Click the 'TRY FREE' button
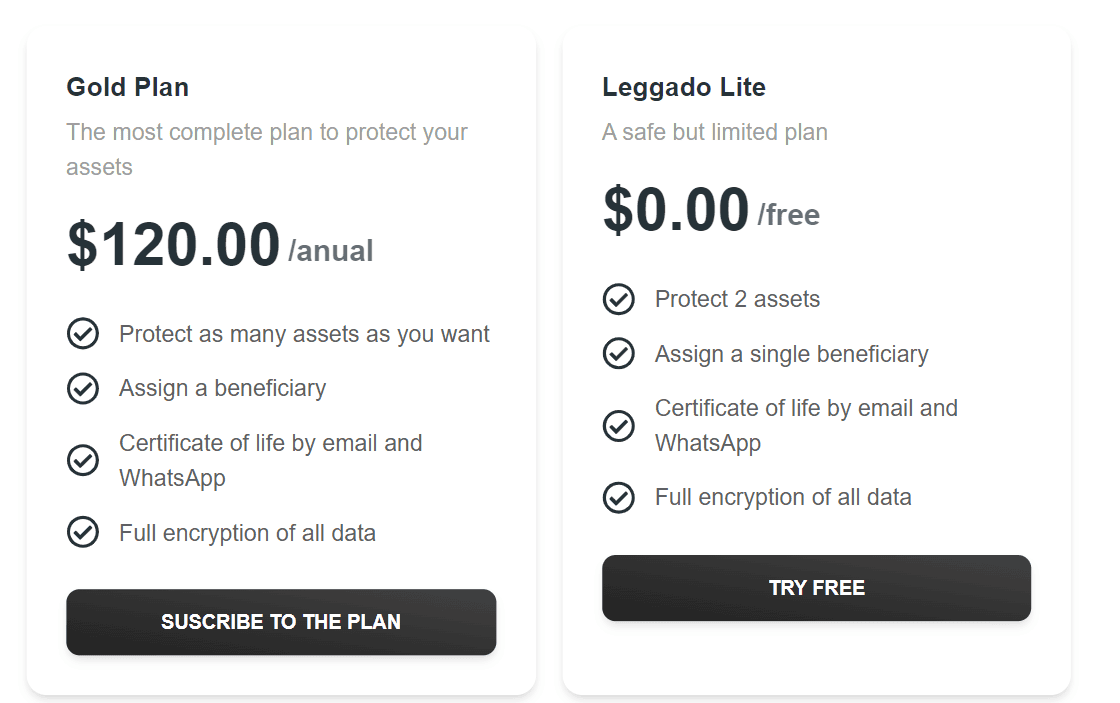Screen dimensions: 1120x703 click(816, 588)
